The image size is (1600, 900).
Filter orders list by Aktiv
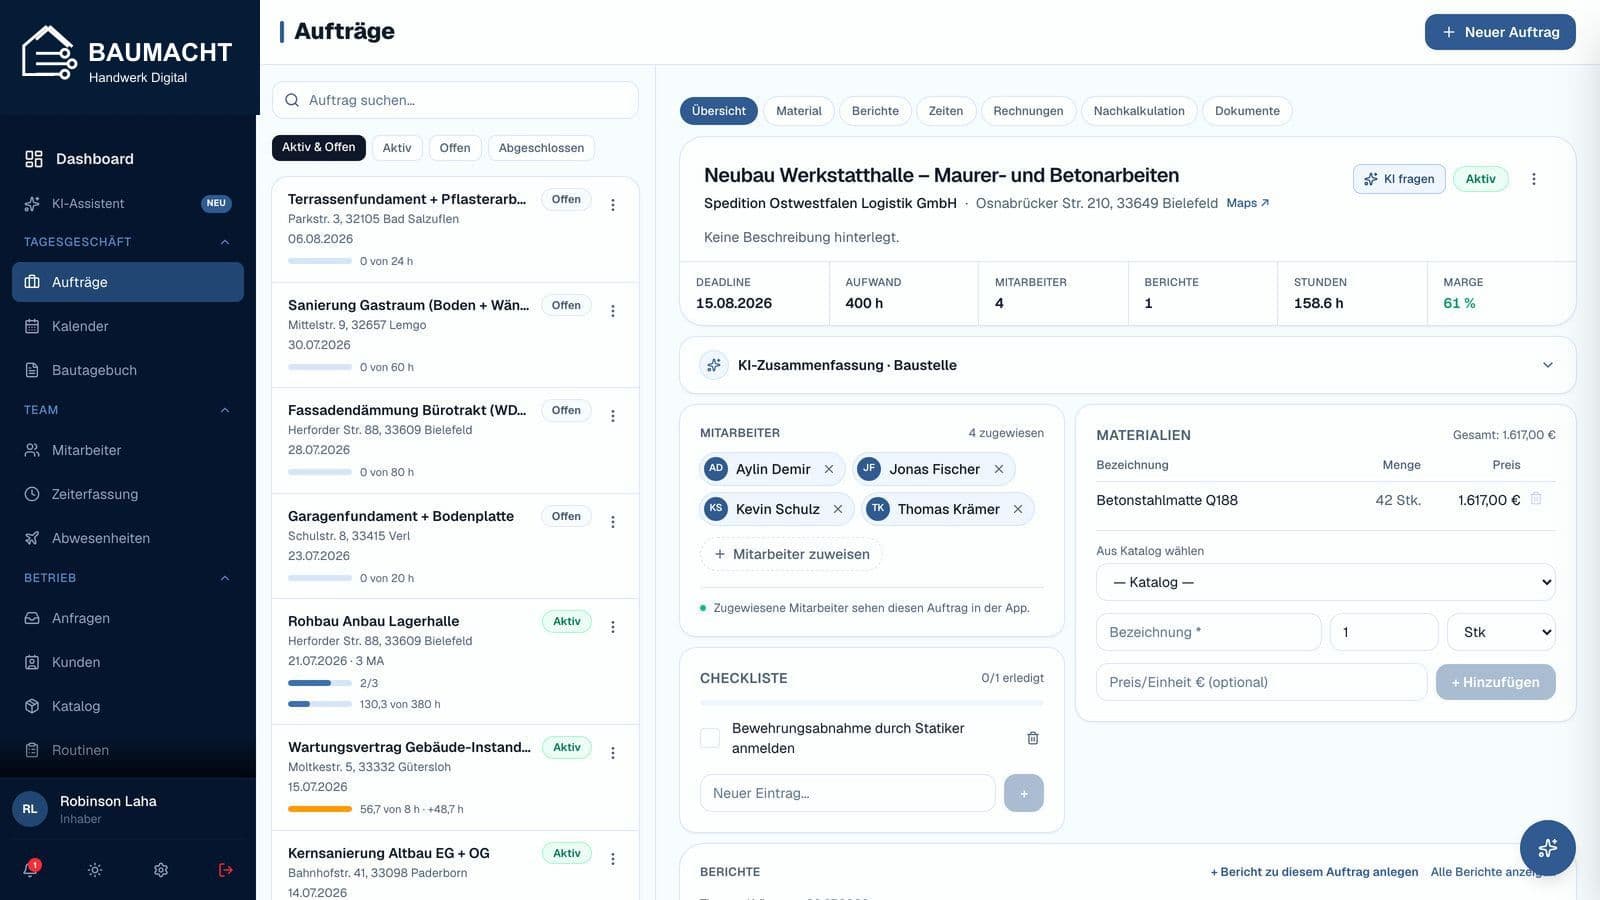397,148
